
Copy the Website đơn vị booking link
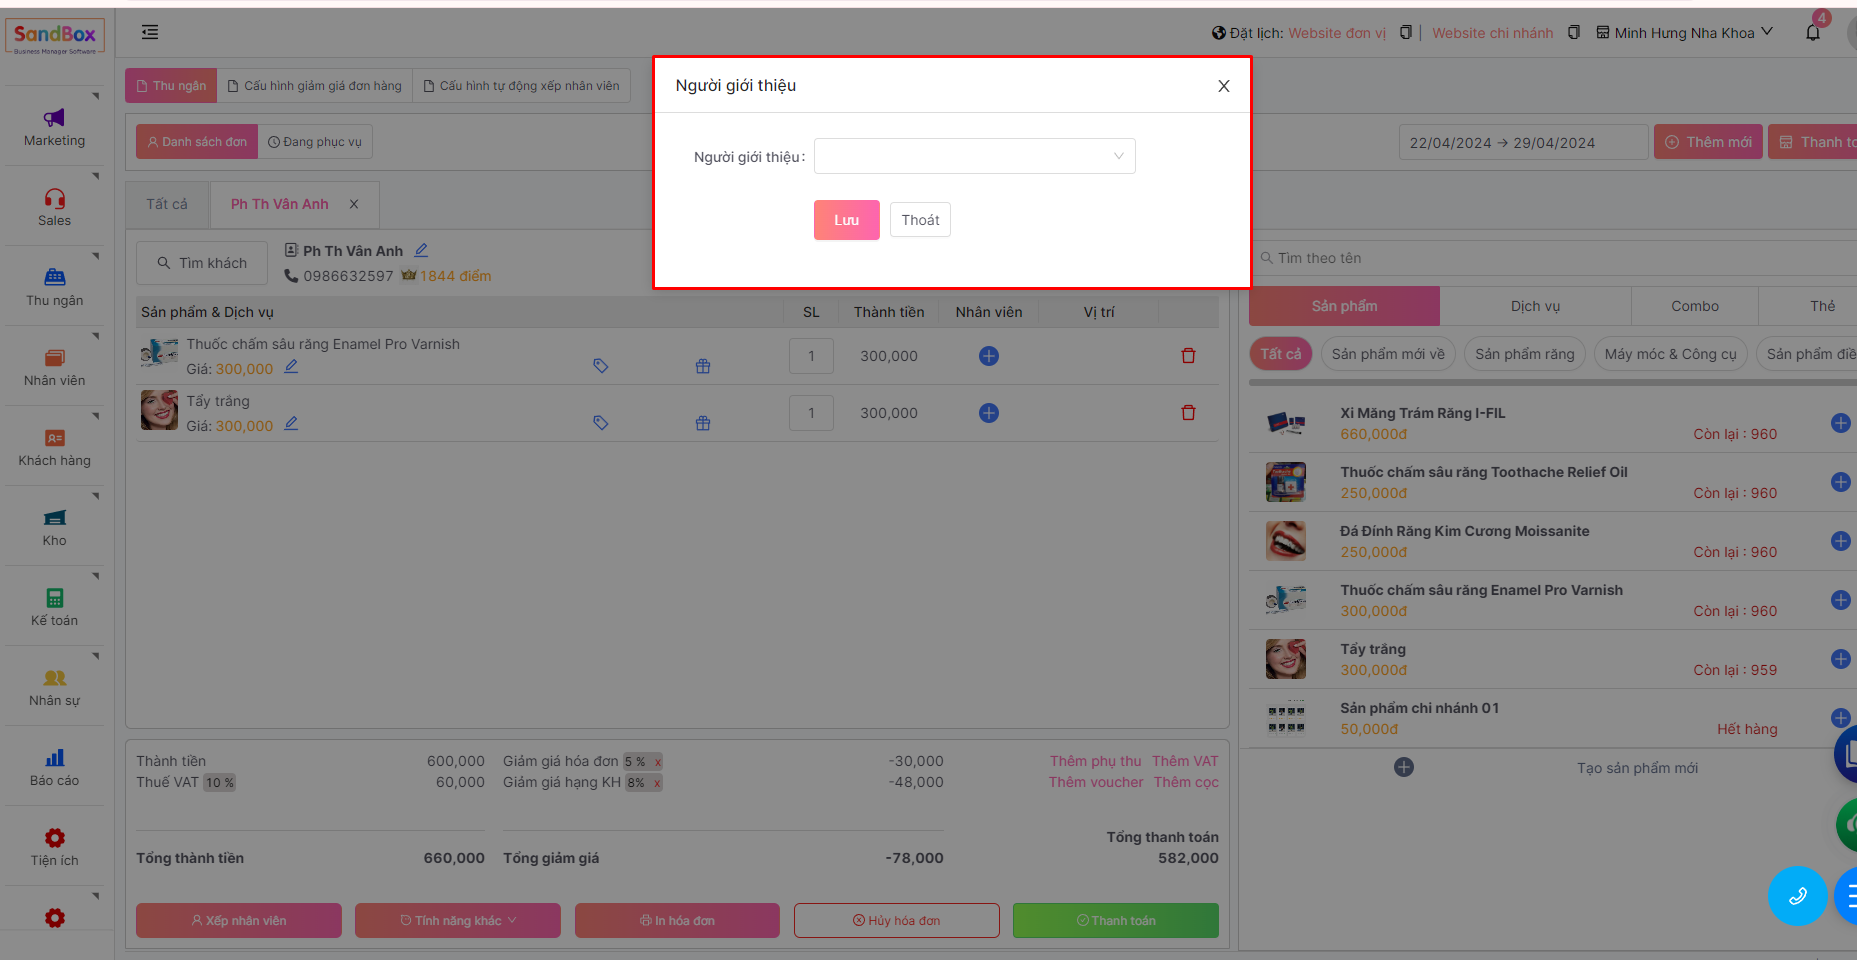click(1405, 33)
